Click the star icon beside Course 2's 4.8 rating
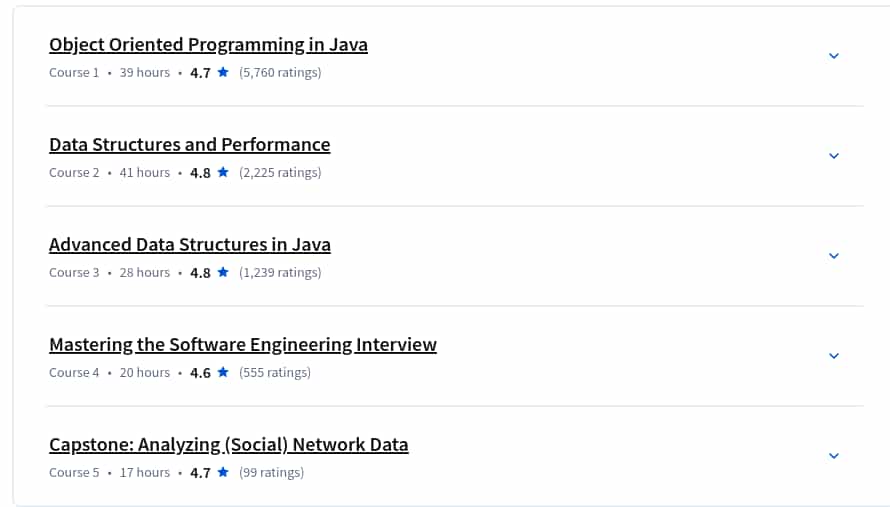 coord(223,172)
